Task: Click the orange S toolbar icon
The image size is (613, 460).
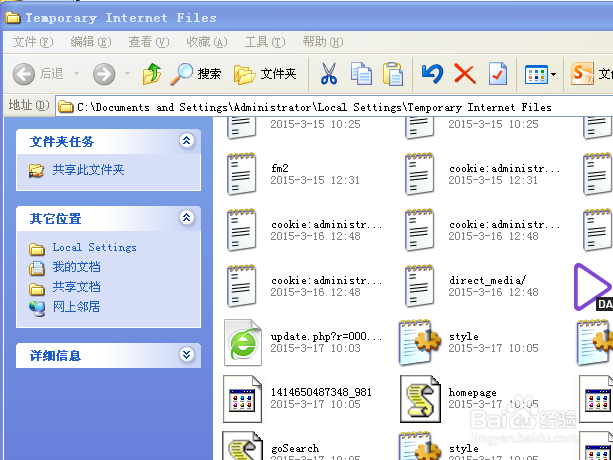Action: pos(582,74)
